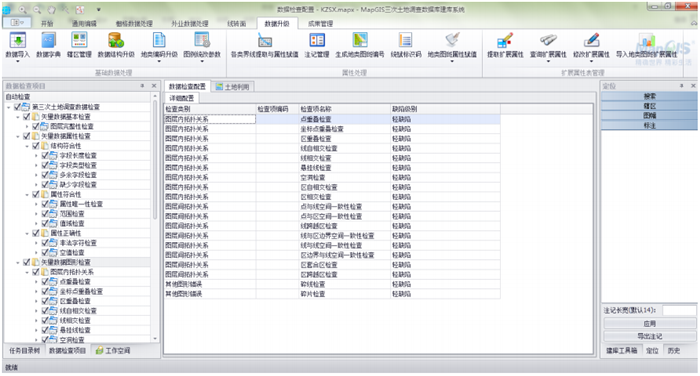700x376 pixels.
Task: Click 提取扩展属性 icon
Action: click(x=505, y=41)
